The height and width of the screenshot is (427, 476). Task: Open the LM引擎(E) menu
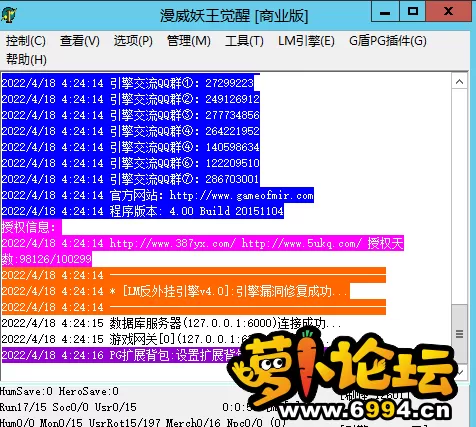[306, 41]
